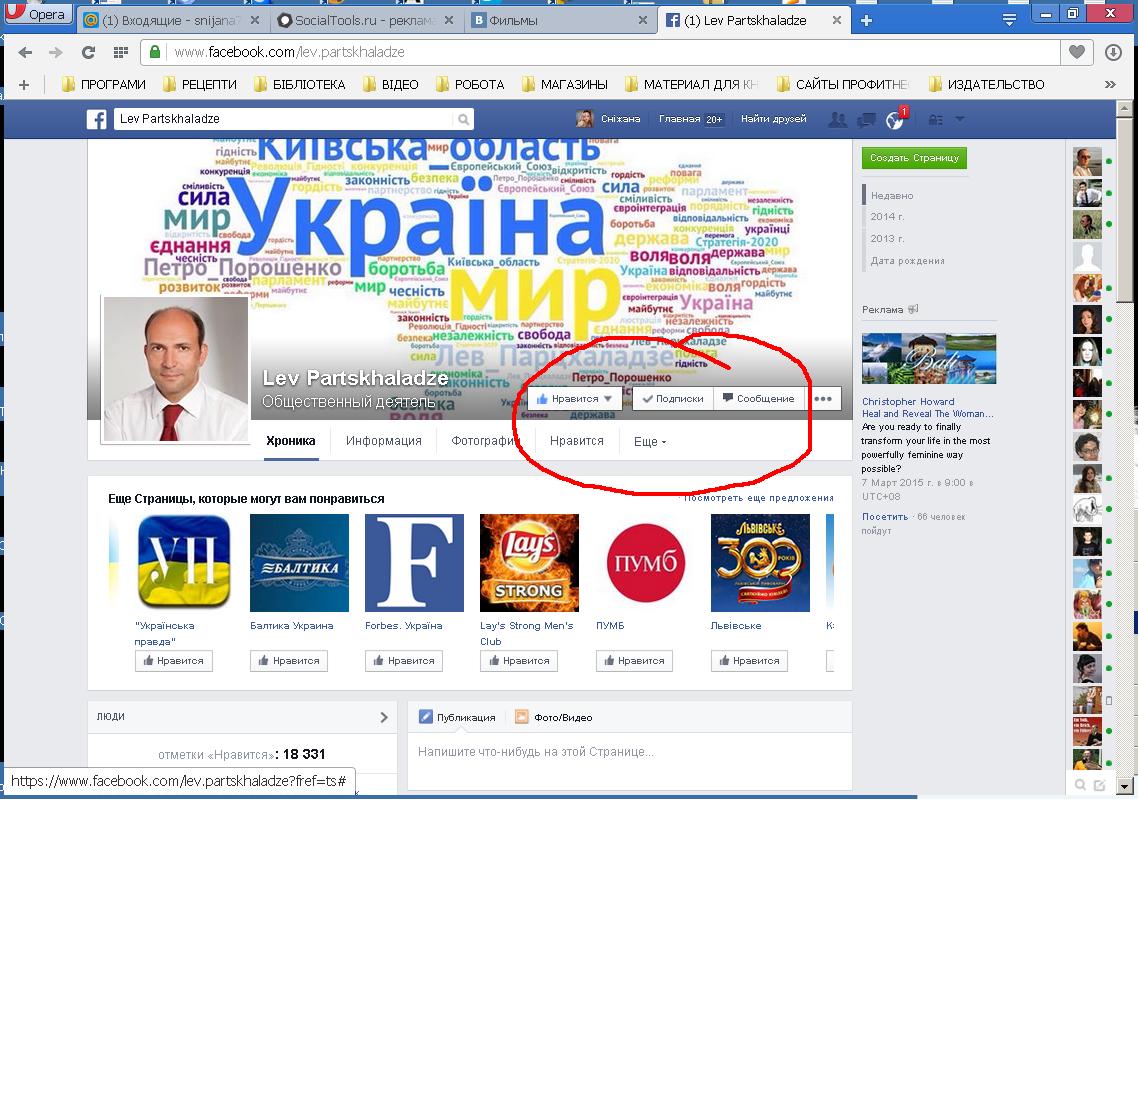The height and width of the screenshot is (1100, 1138).
Task: Switch to the Входящие mail tab
Action: [172, 20]
